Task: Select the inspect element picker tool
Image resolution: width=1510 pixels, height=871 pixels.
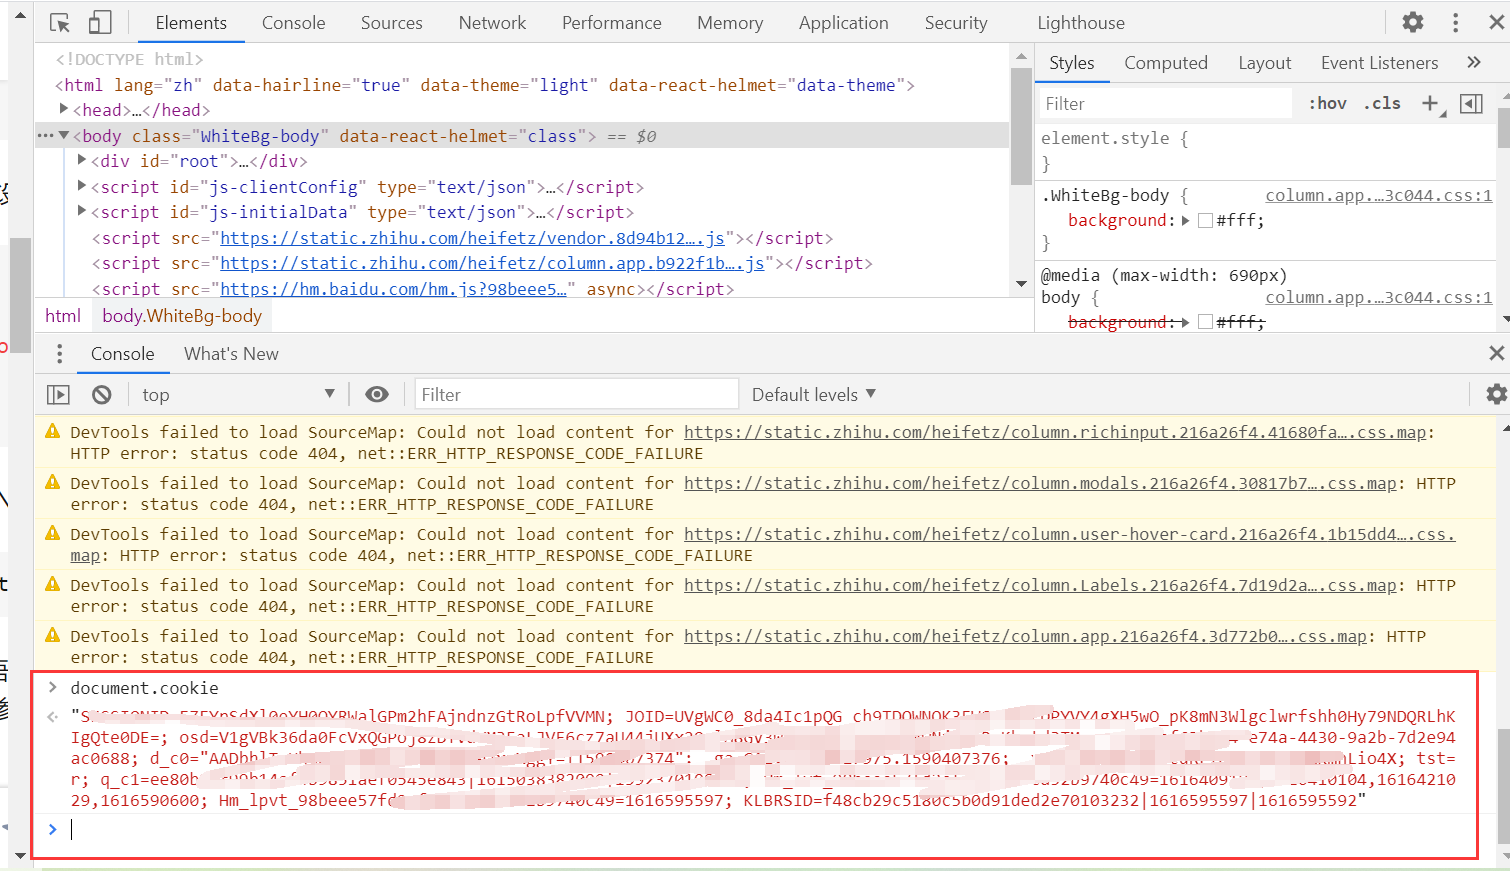Action: point(60,21)
